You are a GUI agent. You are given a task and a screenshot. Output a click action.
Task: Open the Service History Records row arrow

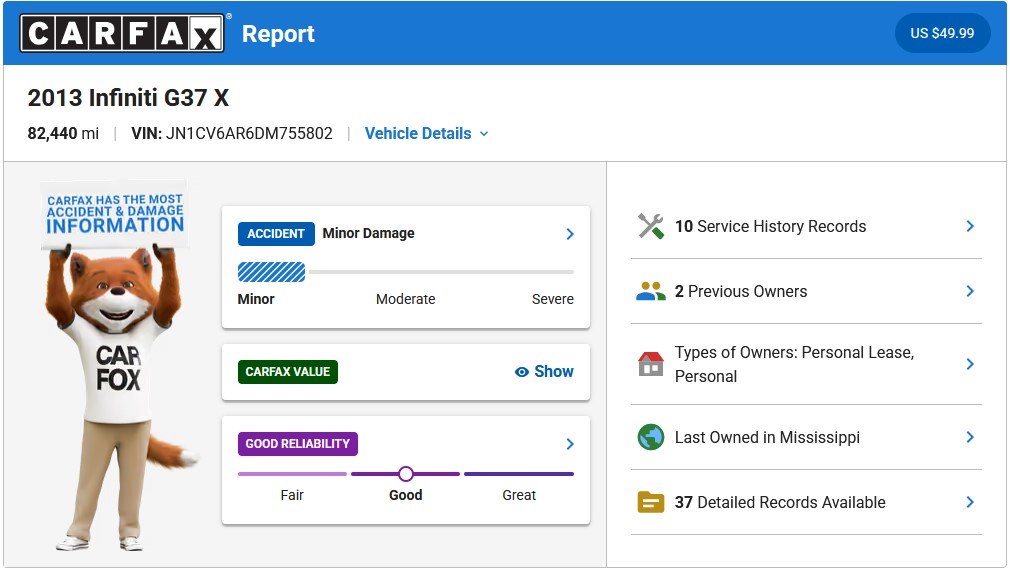point(970,226)
